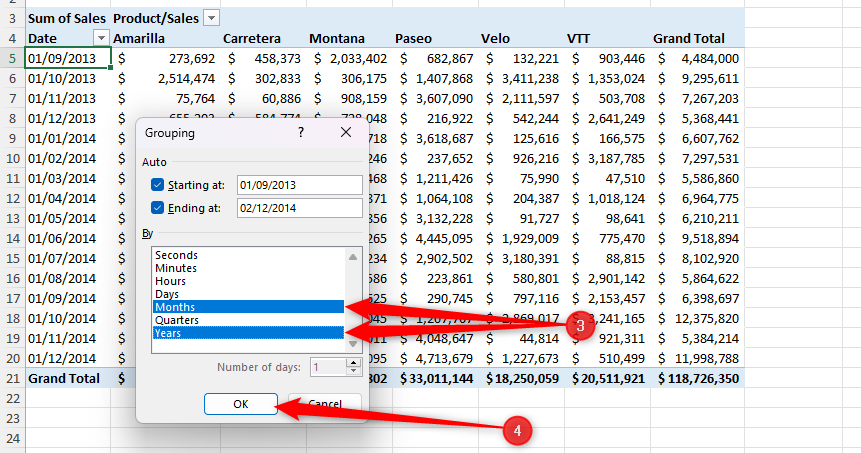Deselect Months in the By list

[x=249, y=307]
